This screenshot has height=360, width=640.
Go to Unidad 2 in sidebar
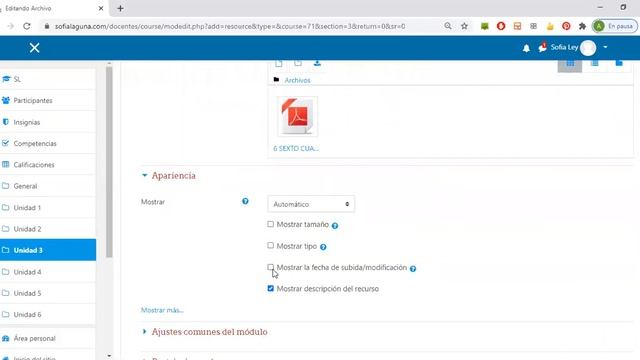[48, 229]
